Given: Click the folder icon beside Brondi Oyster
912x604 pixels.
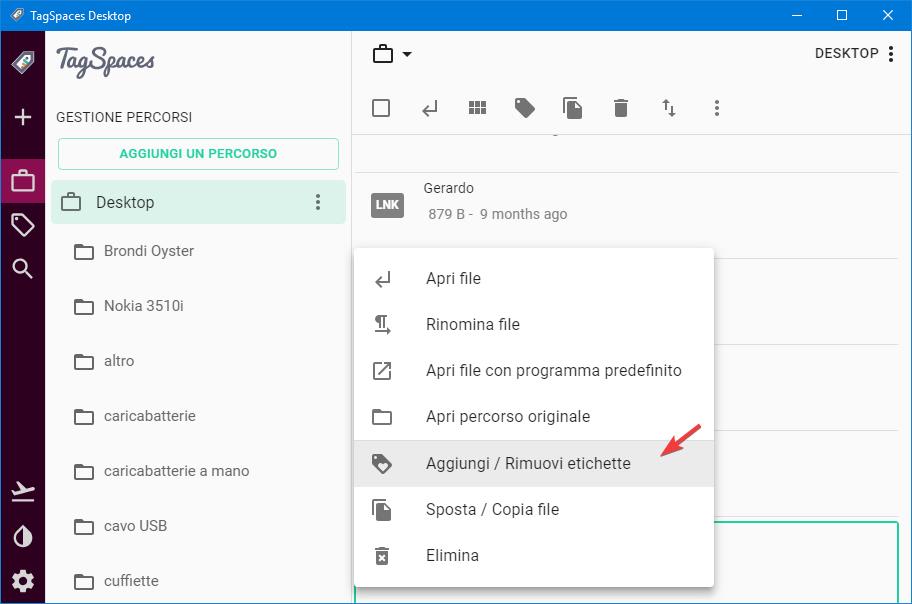Looking at the screenshot, I should (84, 251).
